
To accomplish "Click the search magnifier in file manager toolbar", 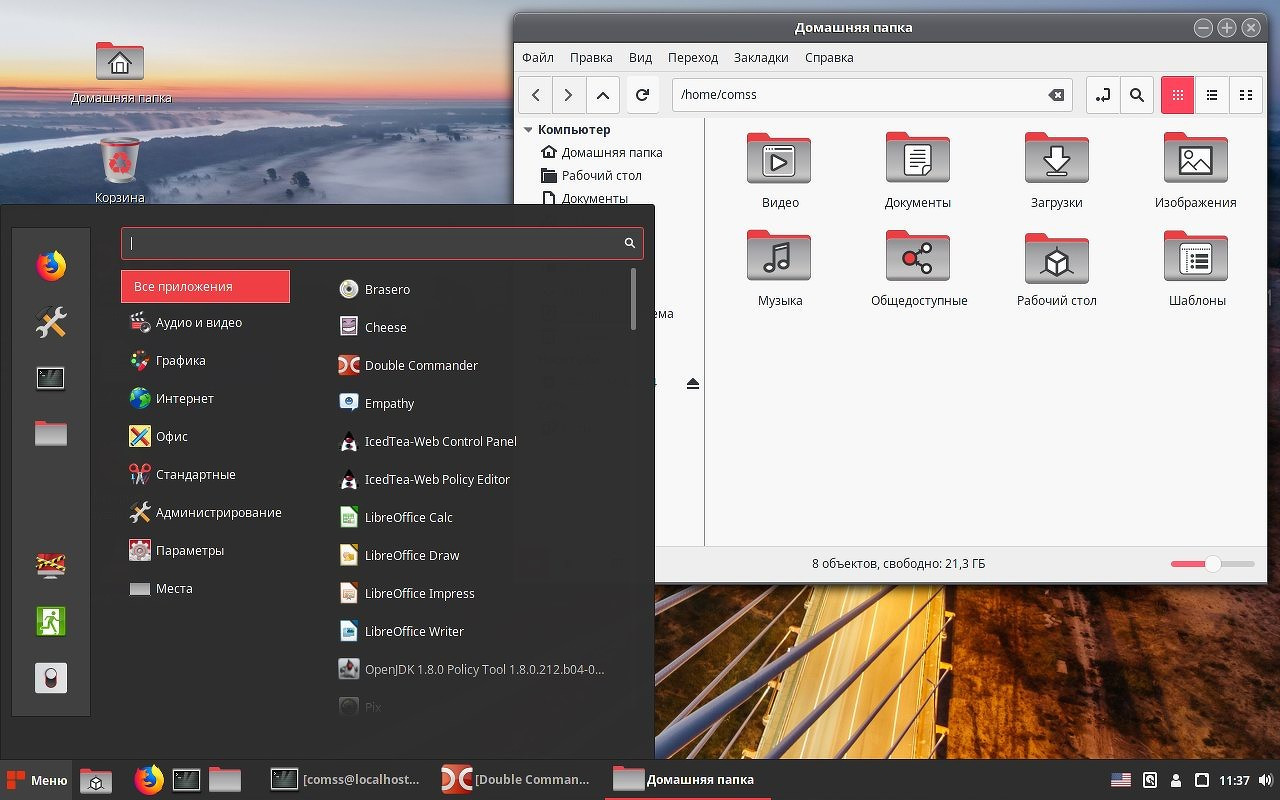I will pyautogui.click(x=1136, y=95).
